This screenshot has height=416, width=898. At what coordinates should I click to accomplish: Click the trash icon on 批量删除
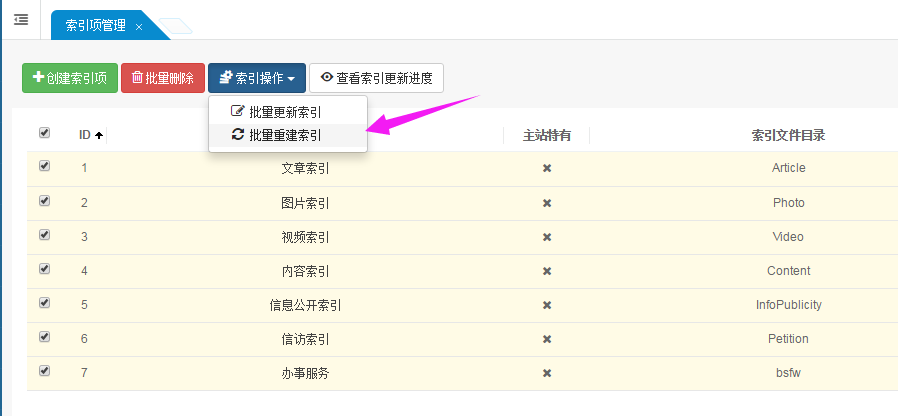click(136, 77)
